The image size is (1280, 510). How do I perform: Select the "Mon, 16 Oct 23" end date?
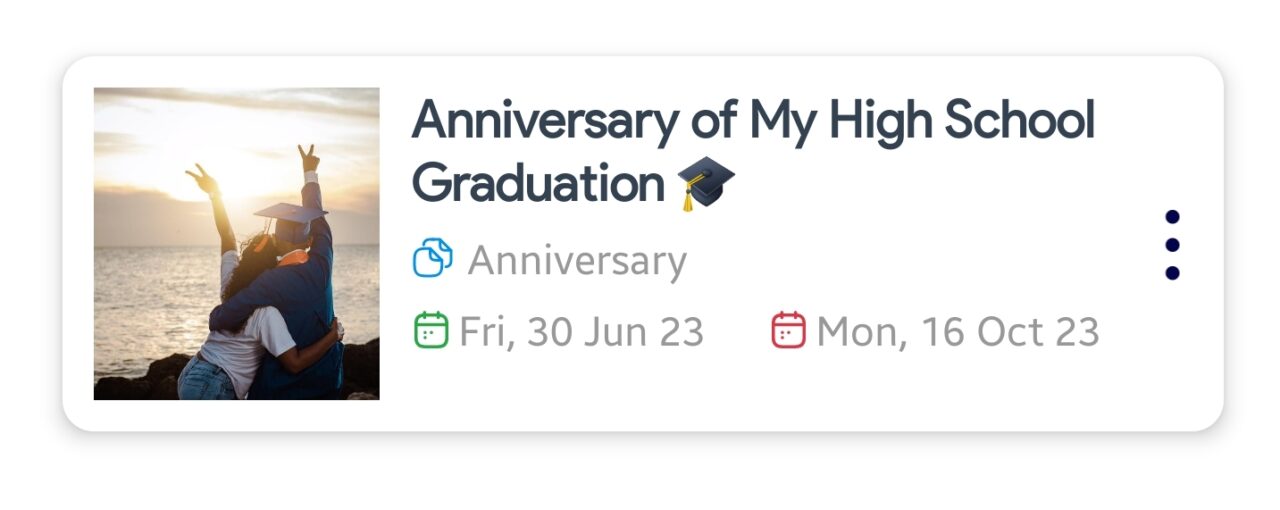coord(958,332)
